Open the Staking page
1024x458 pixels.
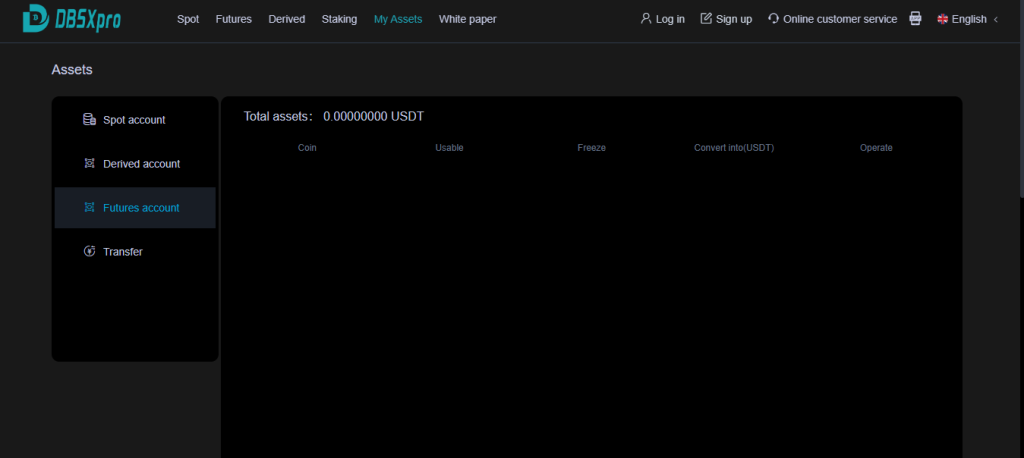click(x=340, y=20)
